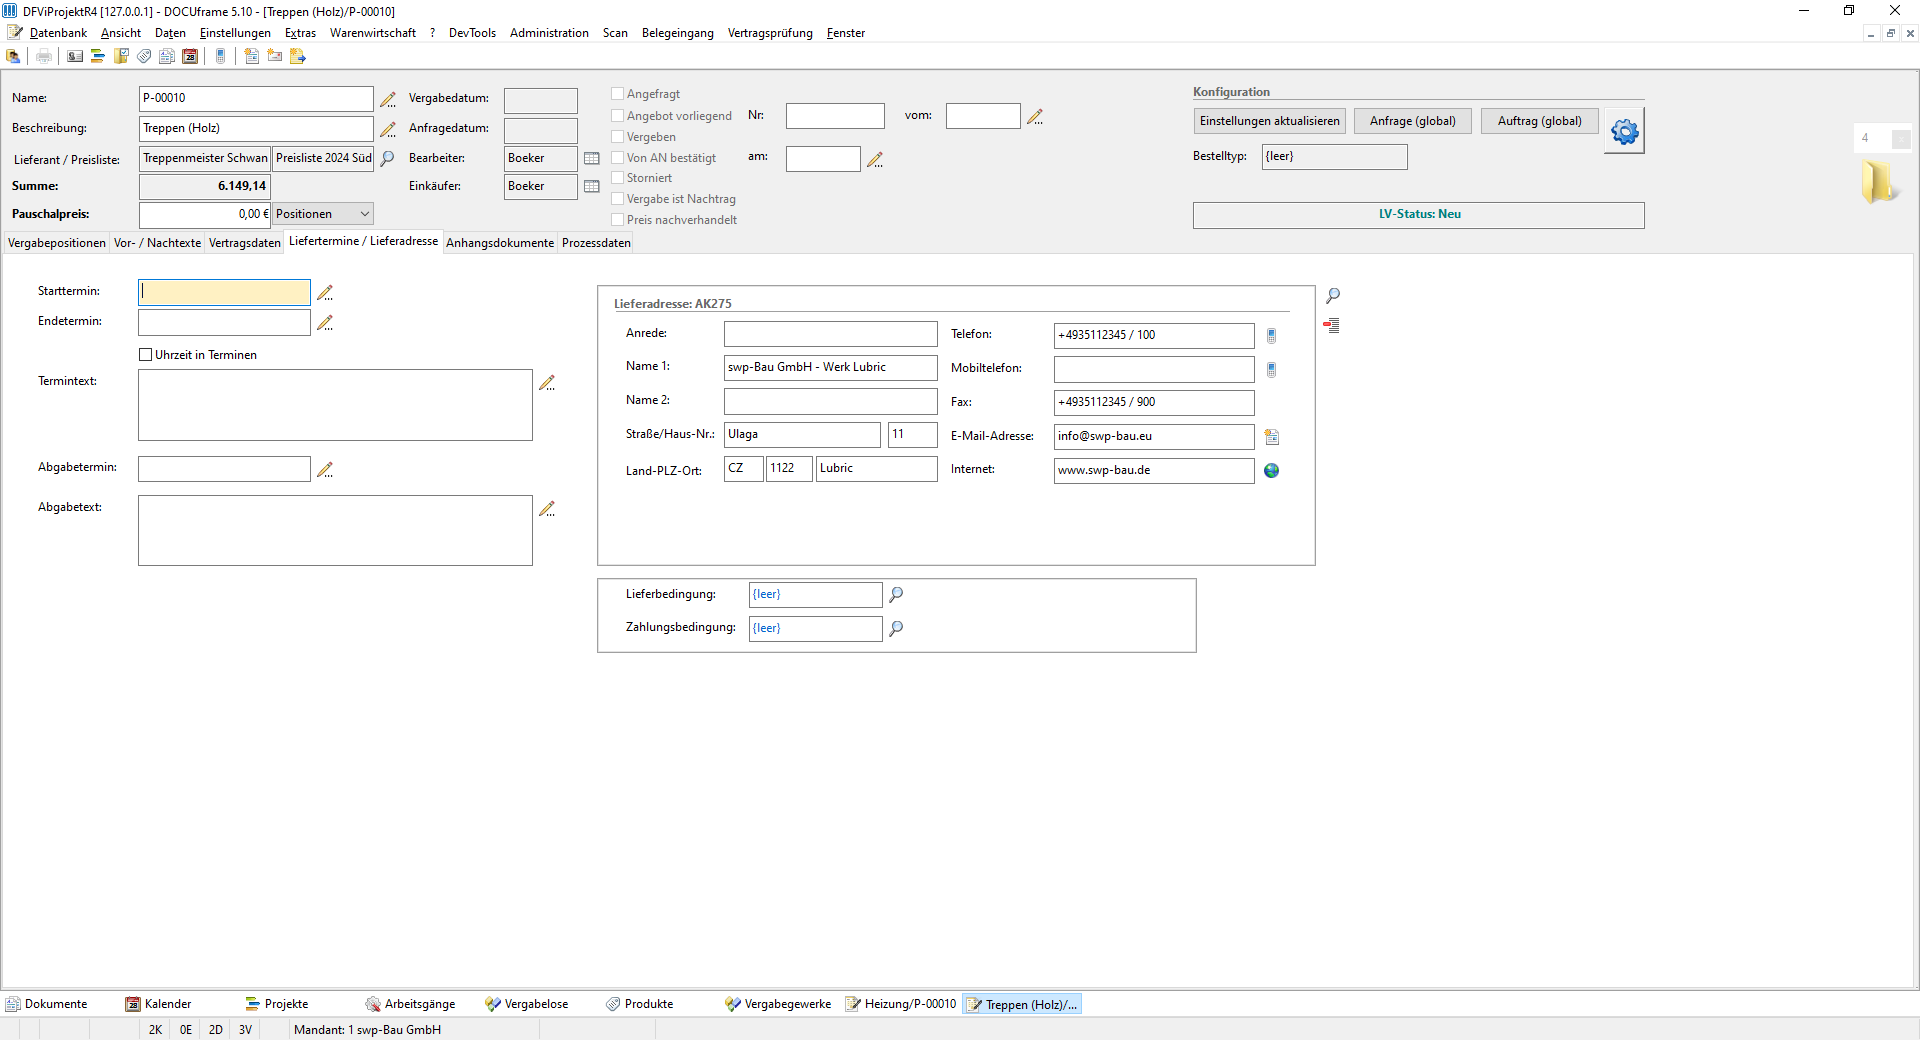The image size is (1920, 1040).
Task: Toggle Preis nachverhandelt checkbox
Action: 618,220
